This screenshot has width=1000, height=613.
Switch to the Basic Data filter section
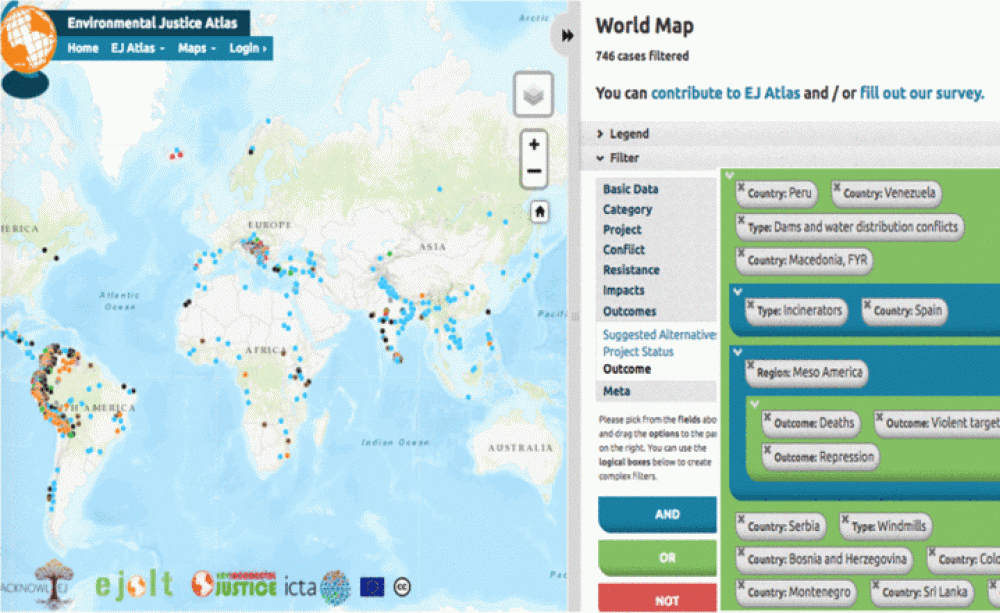click(x=628, y=188)
